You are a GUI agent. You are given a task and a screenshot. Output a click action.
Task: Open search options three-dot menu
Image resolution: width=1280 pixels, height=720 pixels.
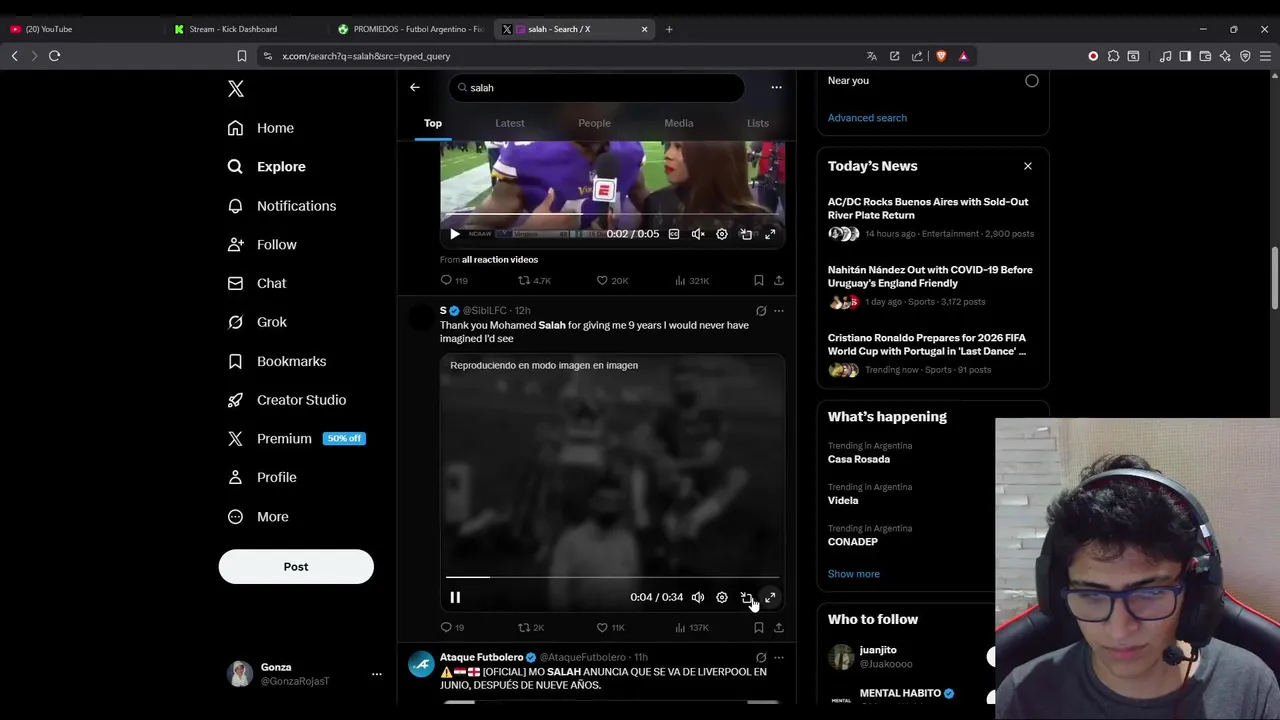tap(776, 87)
